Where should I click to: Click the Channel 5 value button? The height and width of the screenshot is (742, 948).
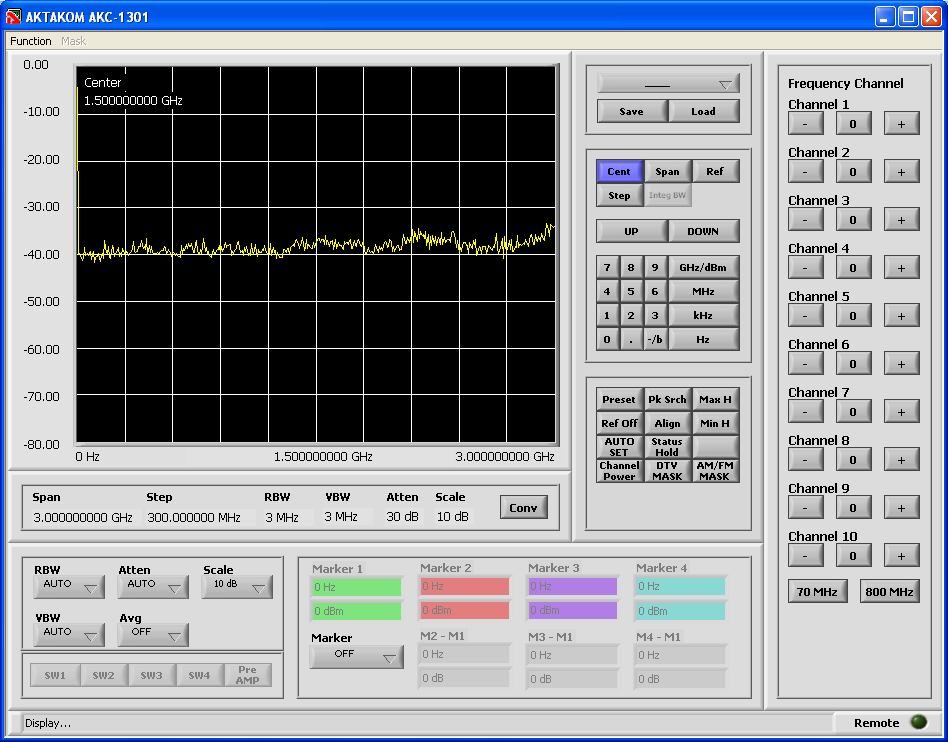pyautogui.click(x=853, y=315)
